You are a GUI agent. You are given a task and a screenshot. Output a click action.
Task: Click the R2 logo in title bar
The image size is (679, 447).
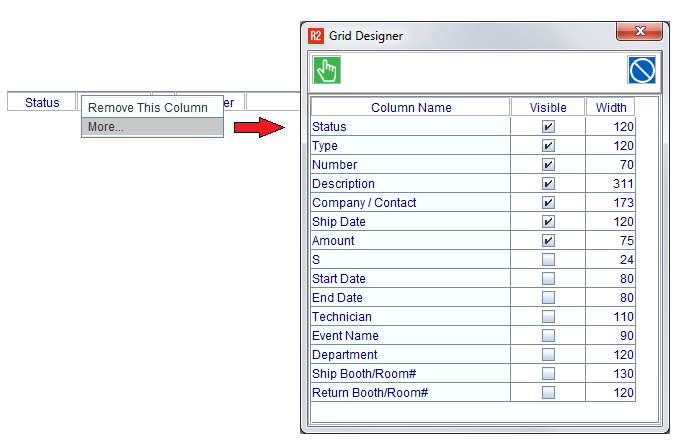[x=316, y=36]
